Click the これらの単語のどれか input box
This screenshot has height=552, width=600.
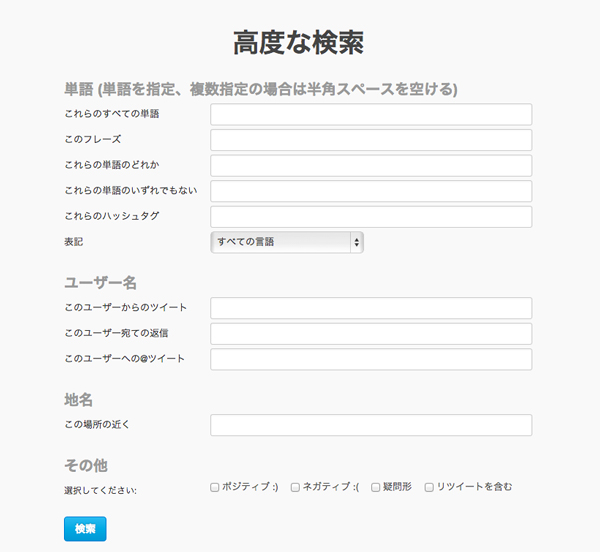click(370, 165)
